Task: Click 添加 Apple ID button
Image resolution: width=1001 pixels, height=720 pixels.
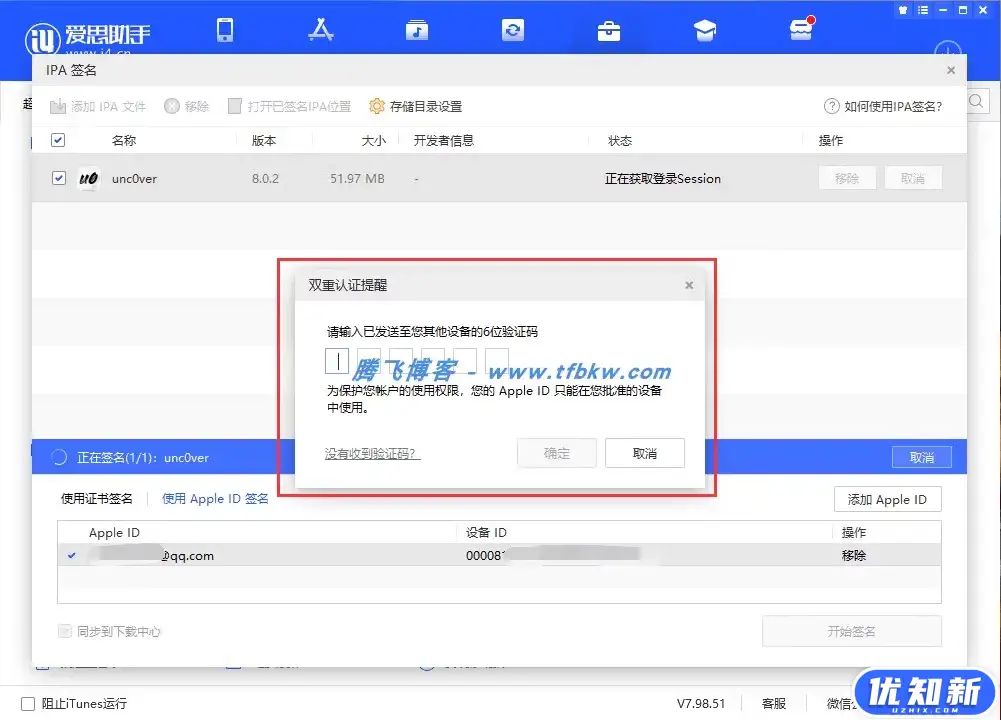Action: point(887,499)
